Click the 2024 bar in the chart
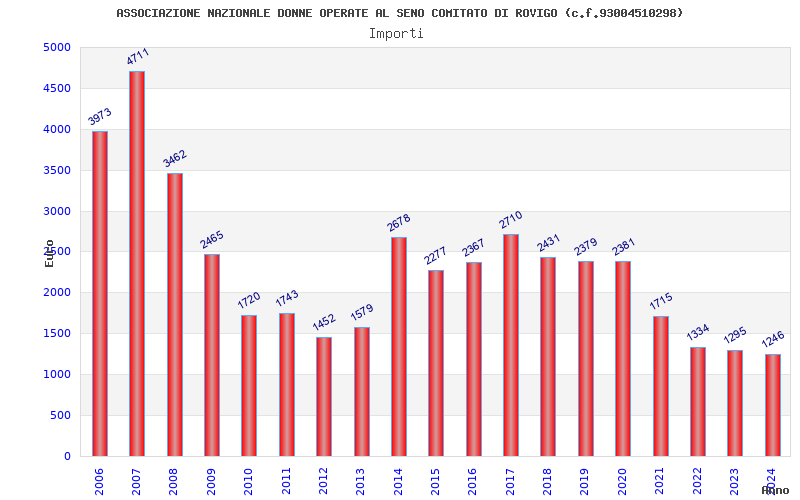This screenshot has width=800, height=500. [772, 405]
